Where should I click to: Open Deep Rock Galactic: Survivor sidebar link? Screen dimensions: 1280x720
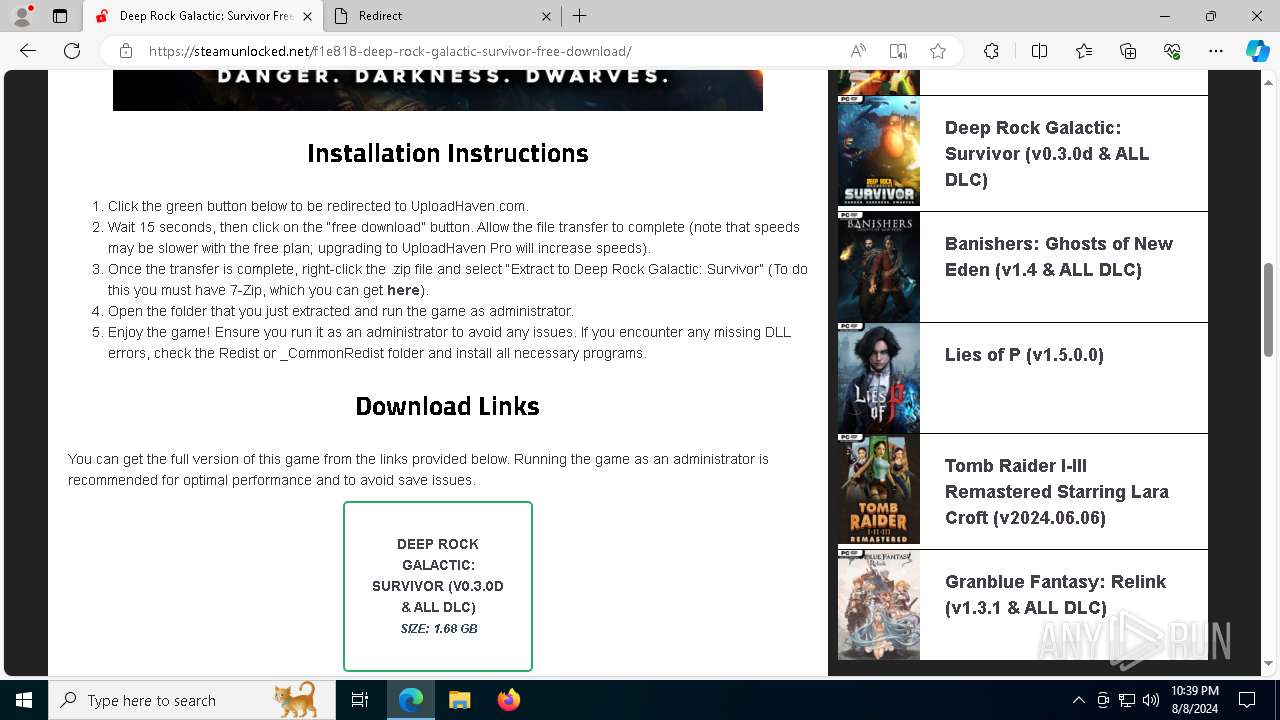click(1047, 154)
